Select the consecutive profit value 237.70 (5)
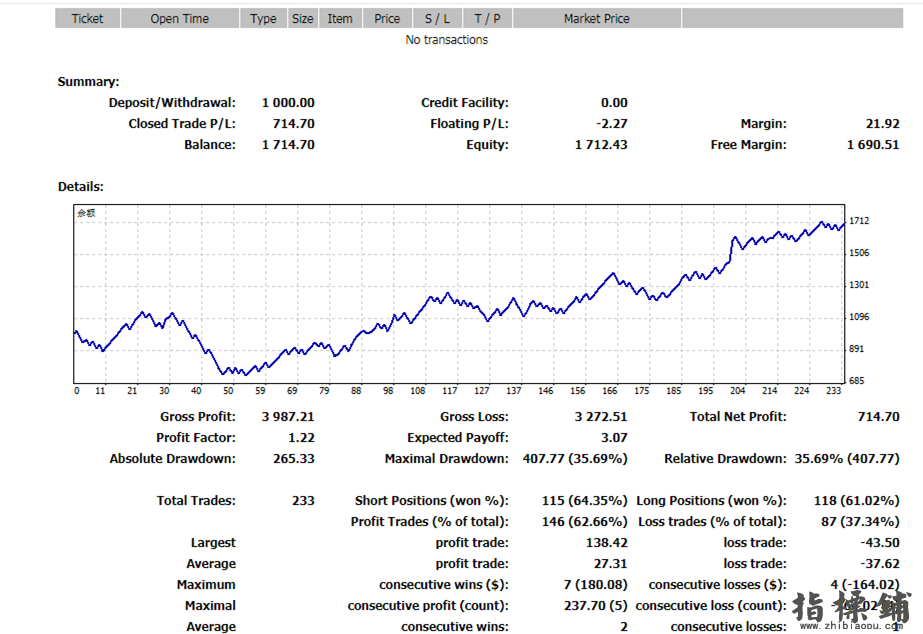Screen dimensions: 923x634 pyautogui.click(x=596, y=606)
